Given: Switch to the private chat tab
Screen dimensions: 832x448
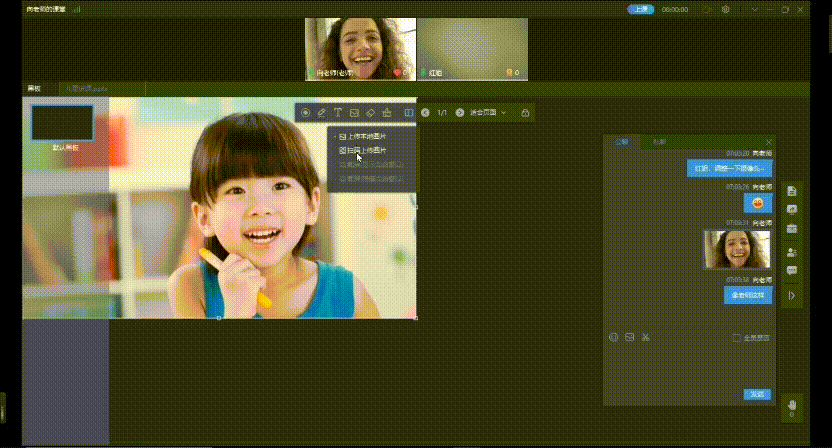Looking at the screenshot, I should pyautogui.click(x=659, y=142).
